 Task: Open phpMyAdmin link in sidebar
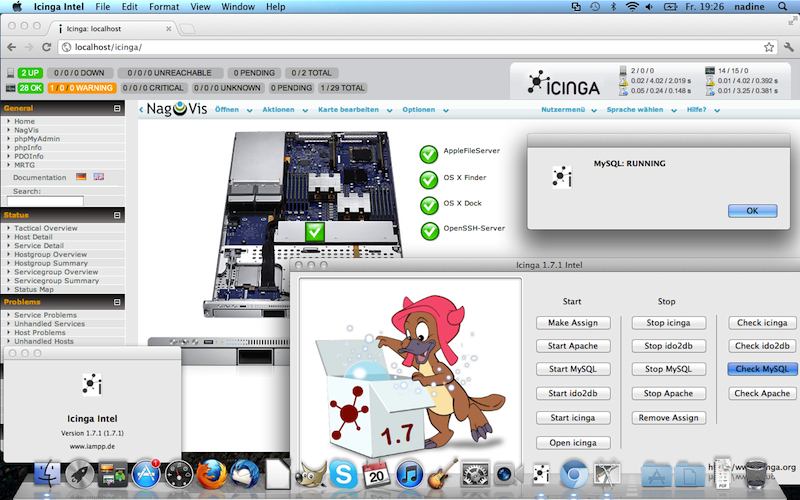click(x=37, y=139)
